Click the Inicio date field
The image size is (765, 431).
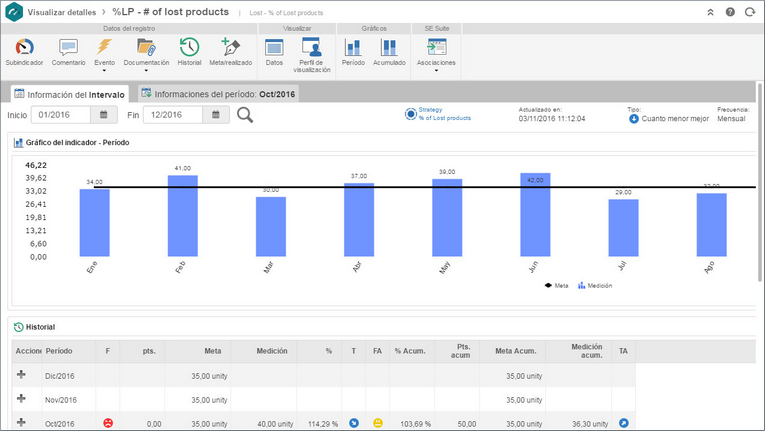point(61,115)
